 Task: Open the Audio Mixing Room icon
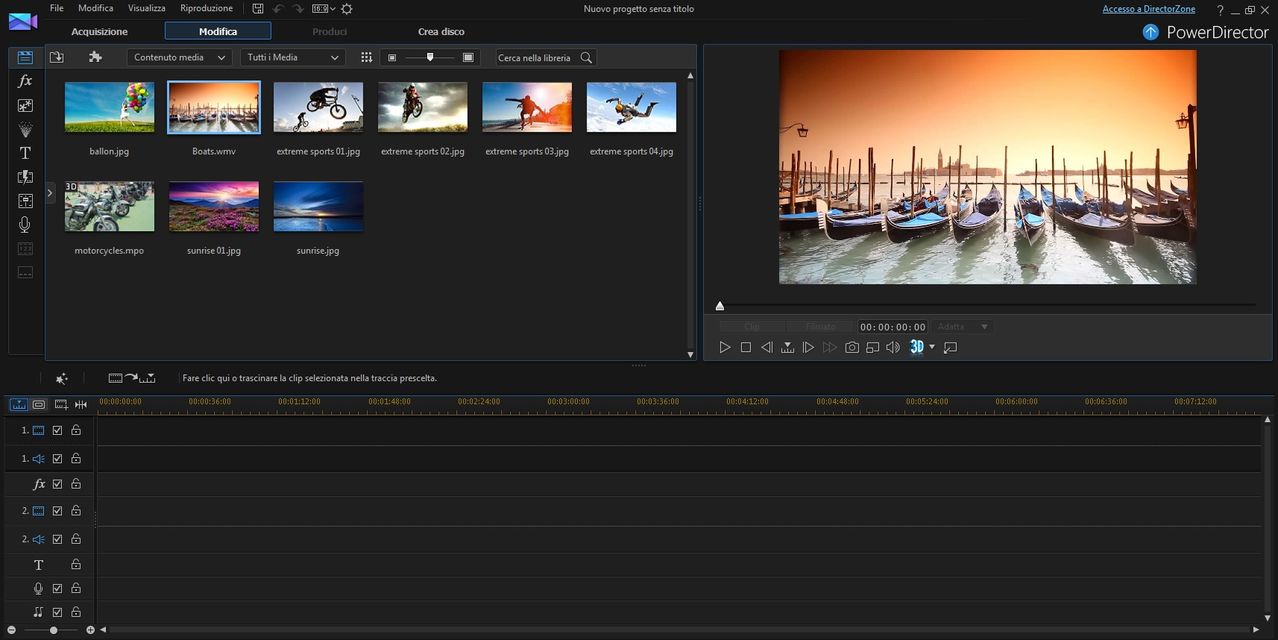(x=25, y=201)
